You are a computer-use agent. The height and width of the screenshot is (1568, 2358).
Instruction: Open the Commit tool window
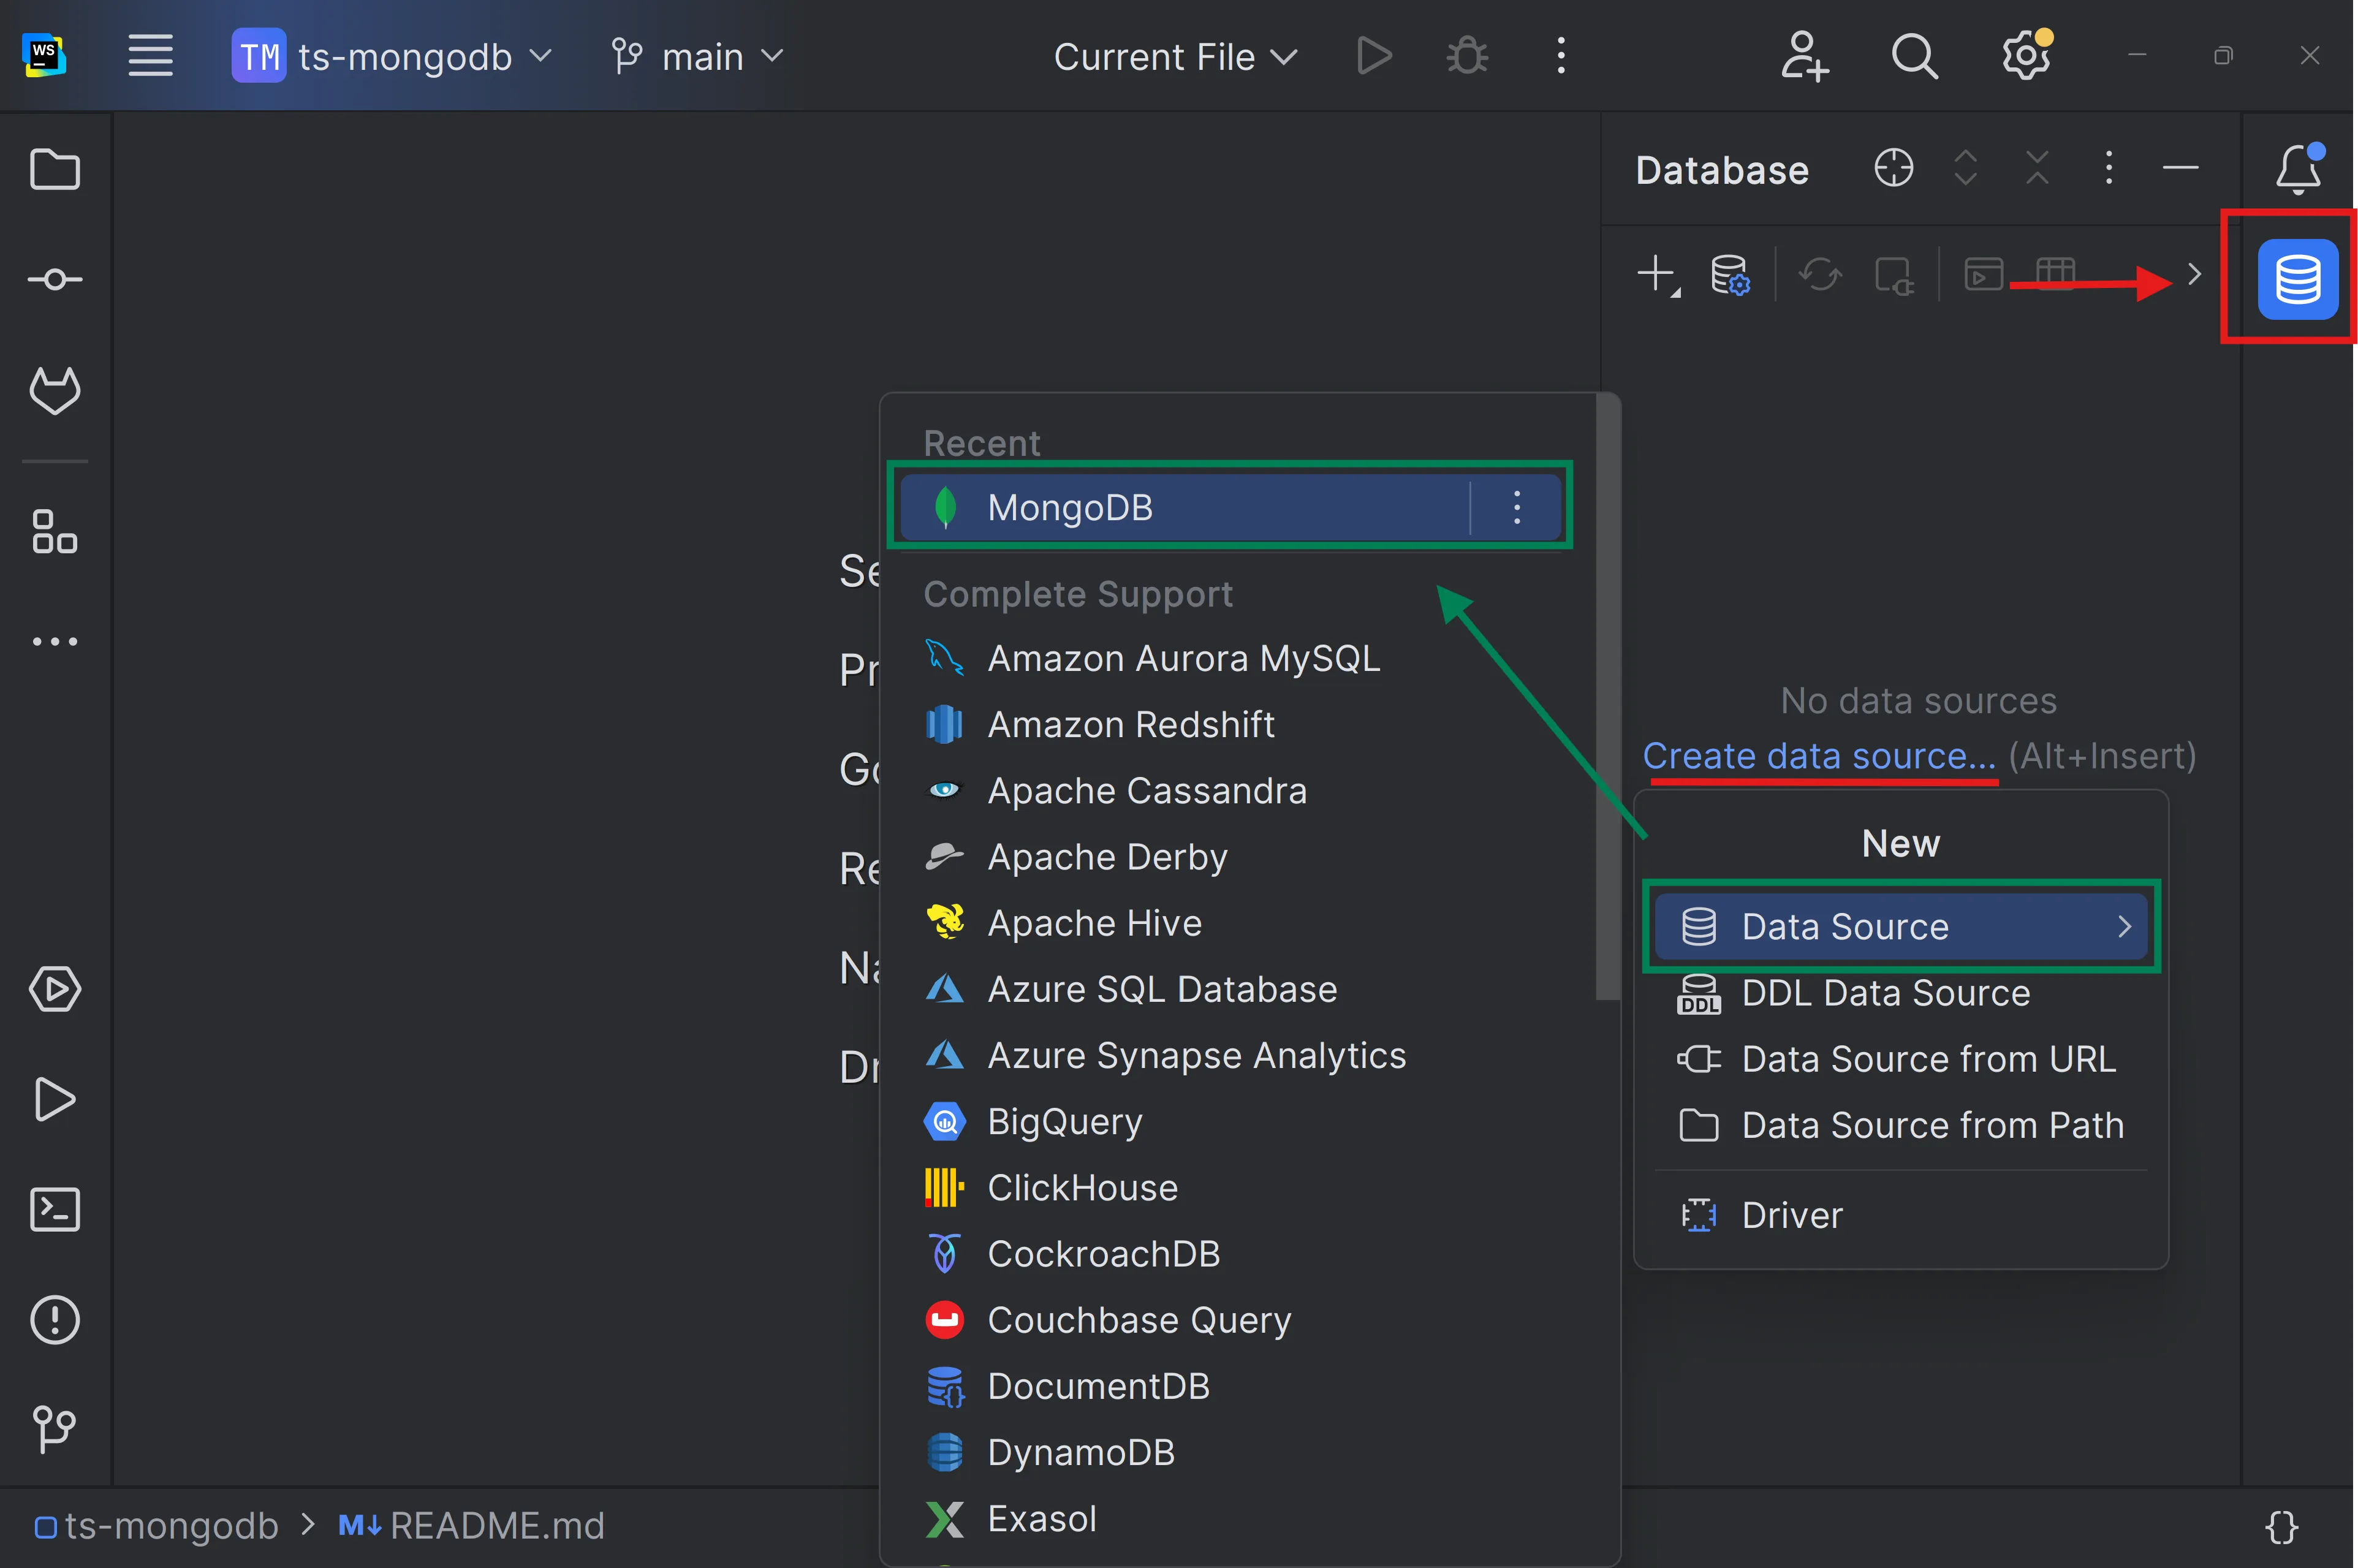54,279
